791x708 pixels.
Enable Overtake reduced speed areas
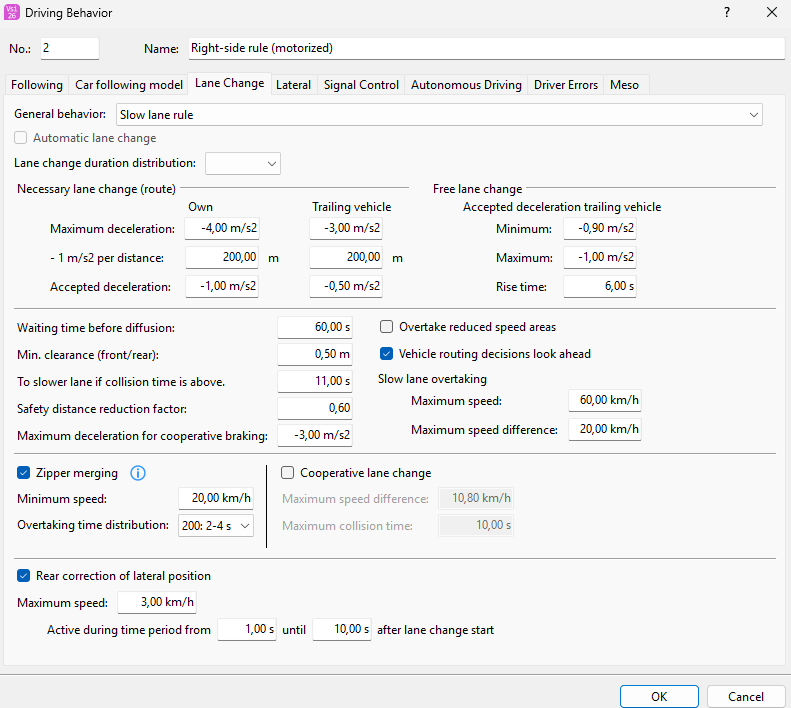pos(387,327)
